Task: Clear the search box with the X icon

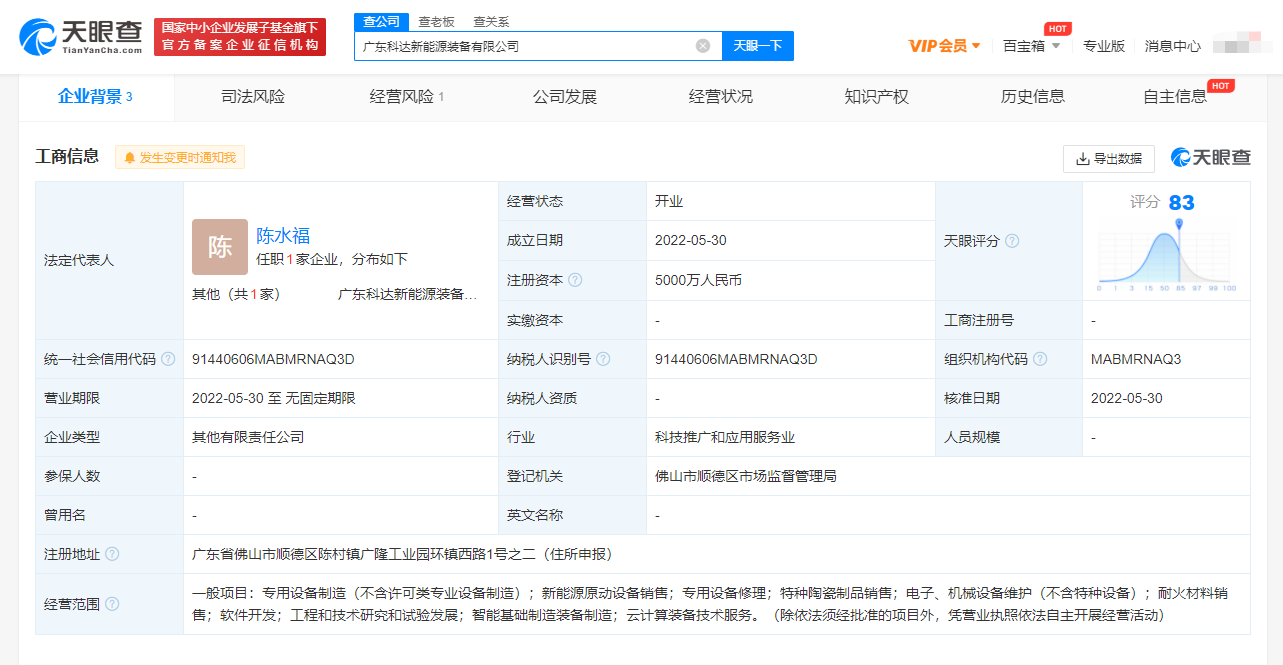Action: (x=703, y=45)
